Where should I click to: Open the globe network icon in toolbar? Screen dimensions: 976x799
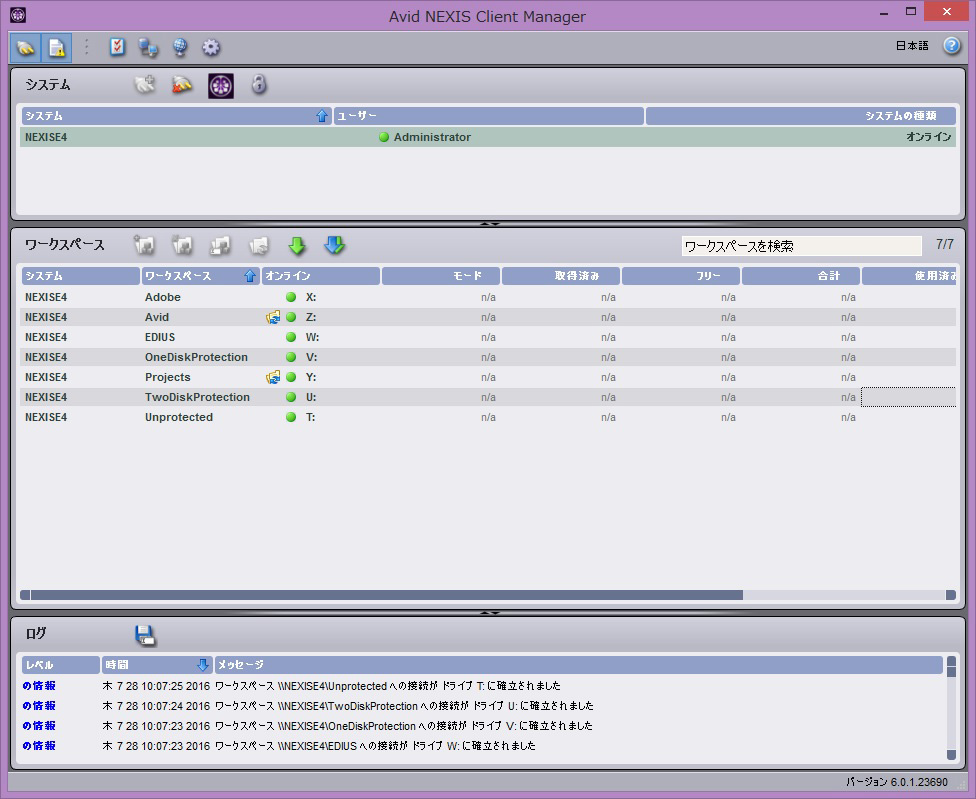[180, 47]
